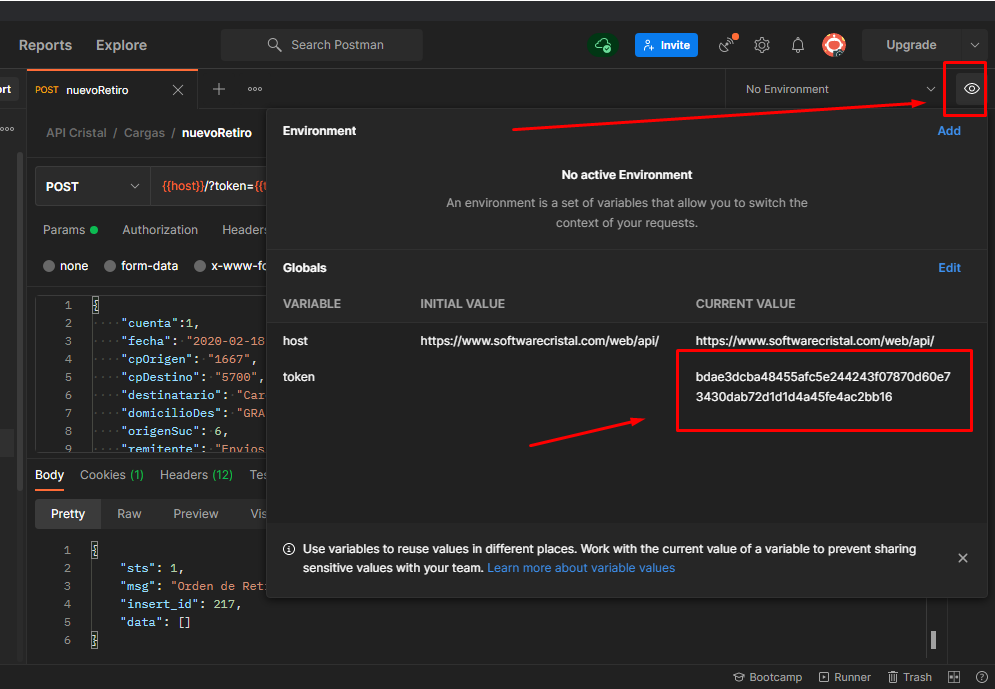The height and width of the screenshot is (689, 995).
Task: Click the info icon in banner
Action: (x=289, y=549)
